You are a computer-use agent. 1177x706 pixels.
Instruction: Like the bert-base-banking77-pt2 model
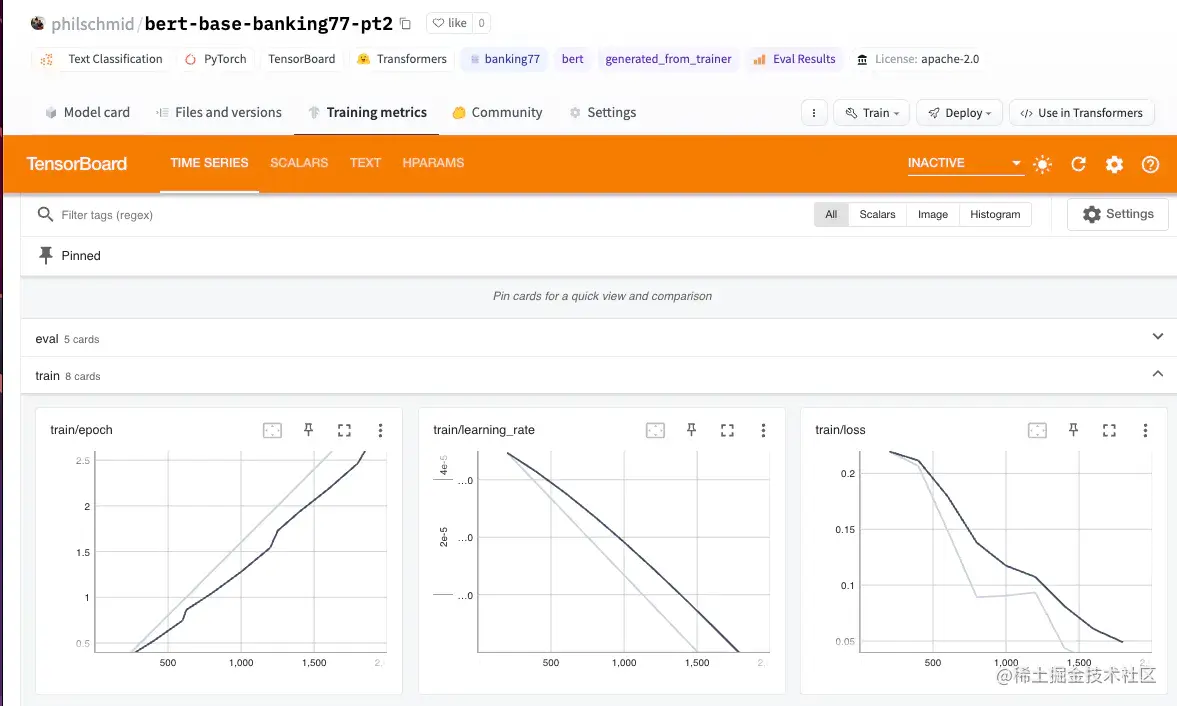click(448, 23)
